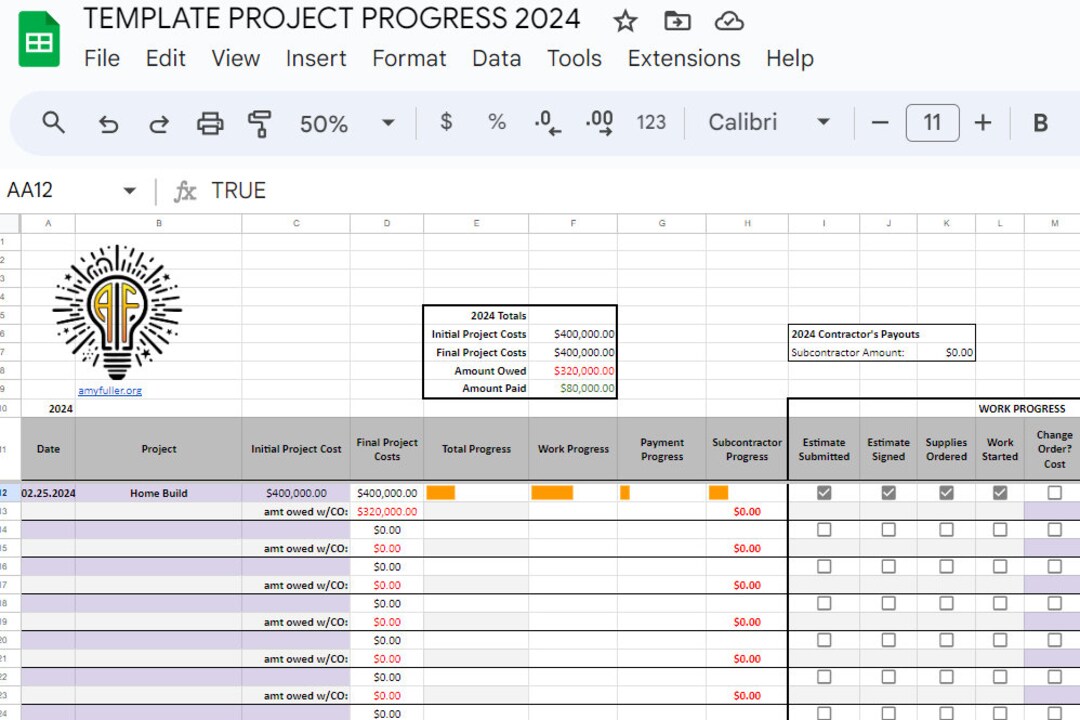Click the Undo icon in the toolbar
1080x720 pixels.
[x=110, y=123]
